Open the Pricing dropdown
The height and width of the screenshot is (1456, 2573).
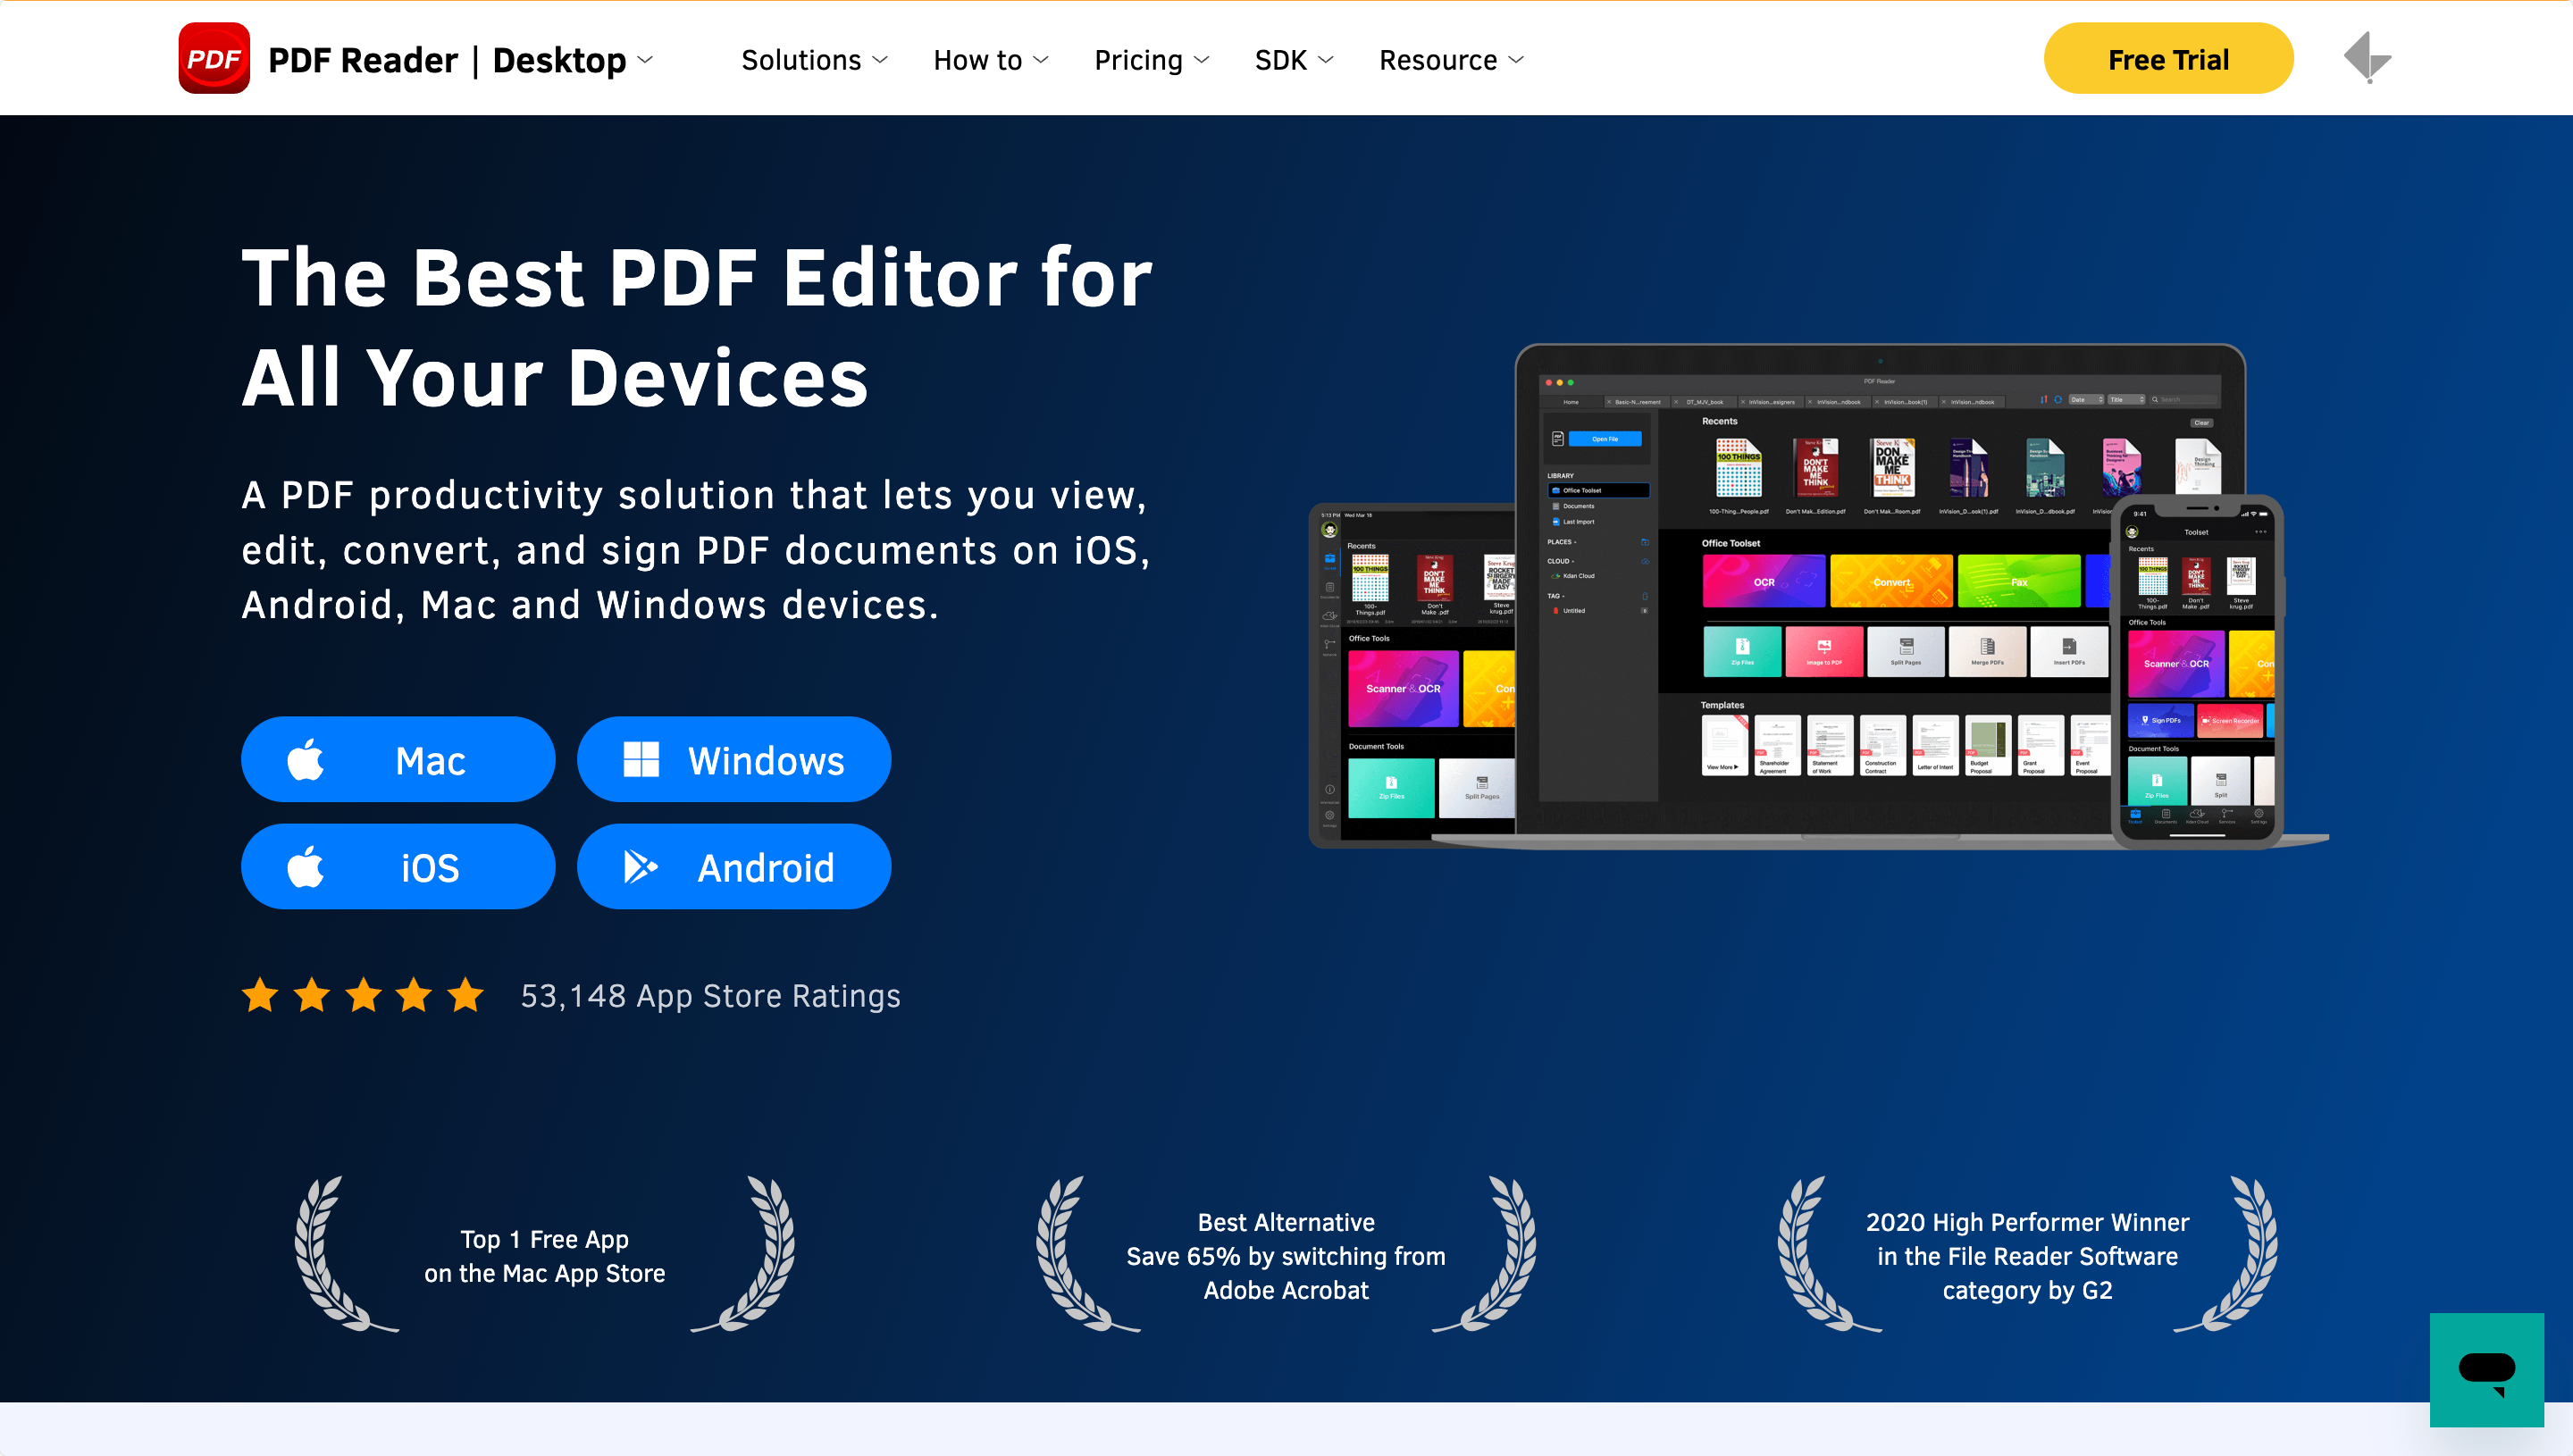(x=1152, y=60)
